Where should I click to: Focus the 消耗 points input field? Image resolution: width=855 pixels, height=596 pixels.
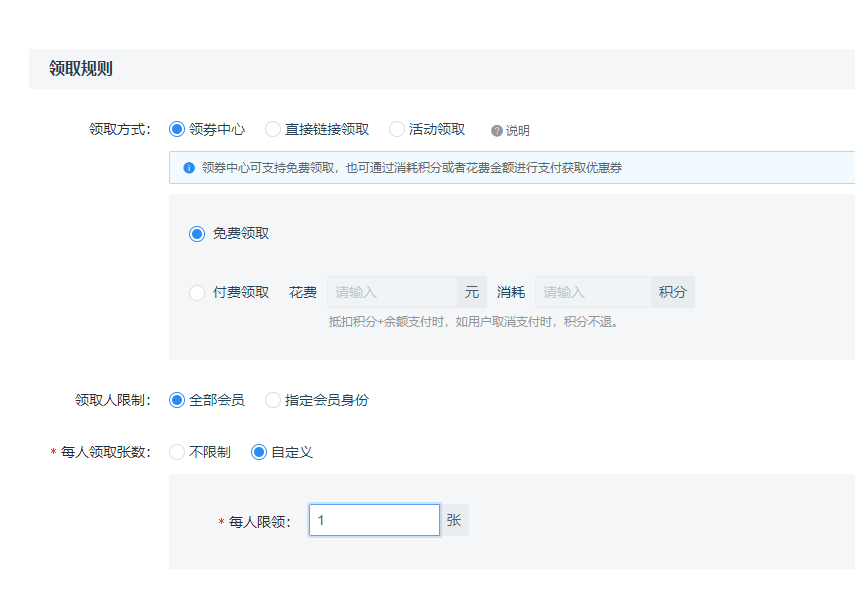[593, 292]
